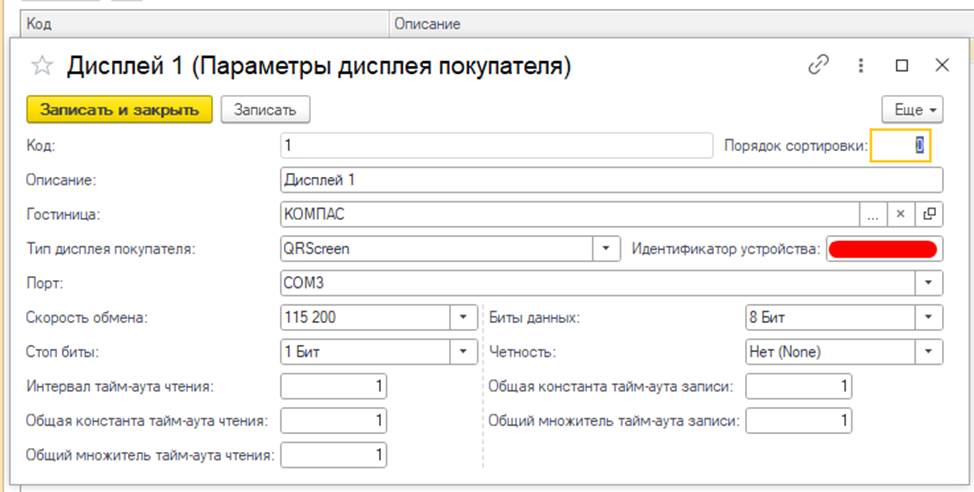
Task: Choose hotel with the ellipsis select button
Action: pos(873,214)
